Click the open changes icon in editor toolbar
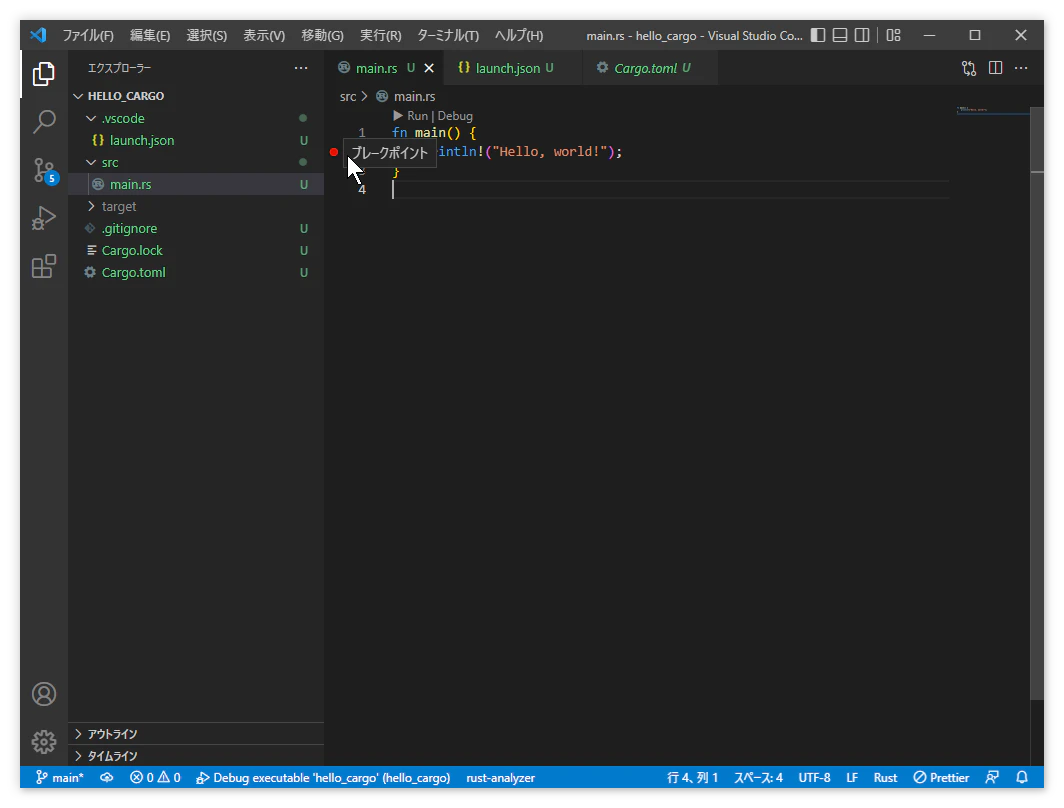Image resolution: width=1064 pixels, height=808 pixels. coord(969,68)
